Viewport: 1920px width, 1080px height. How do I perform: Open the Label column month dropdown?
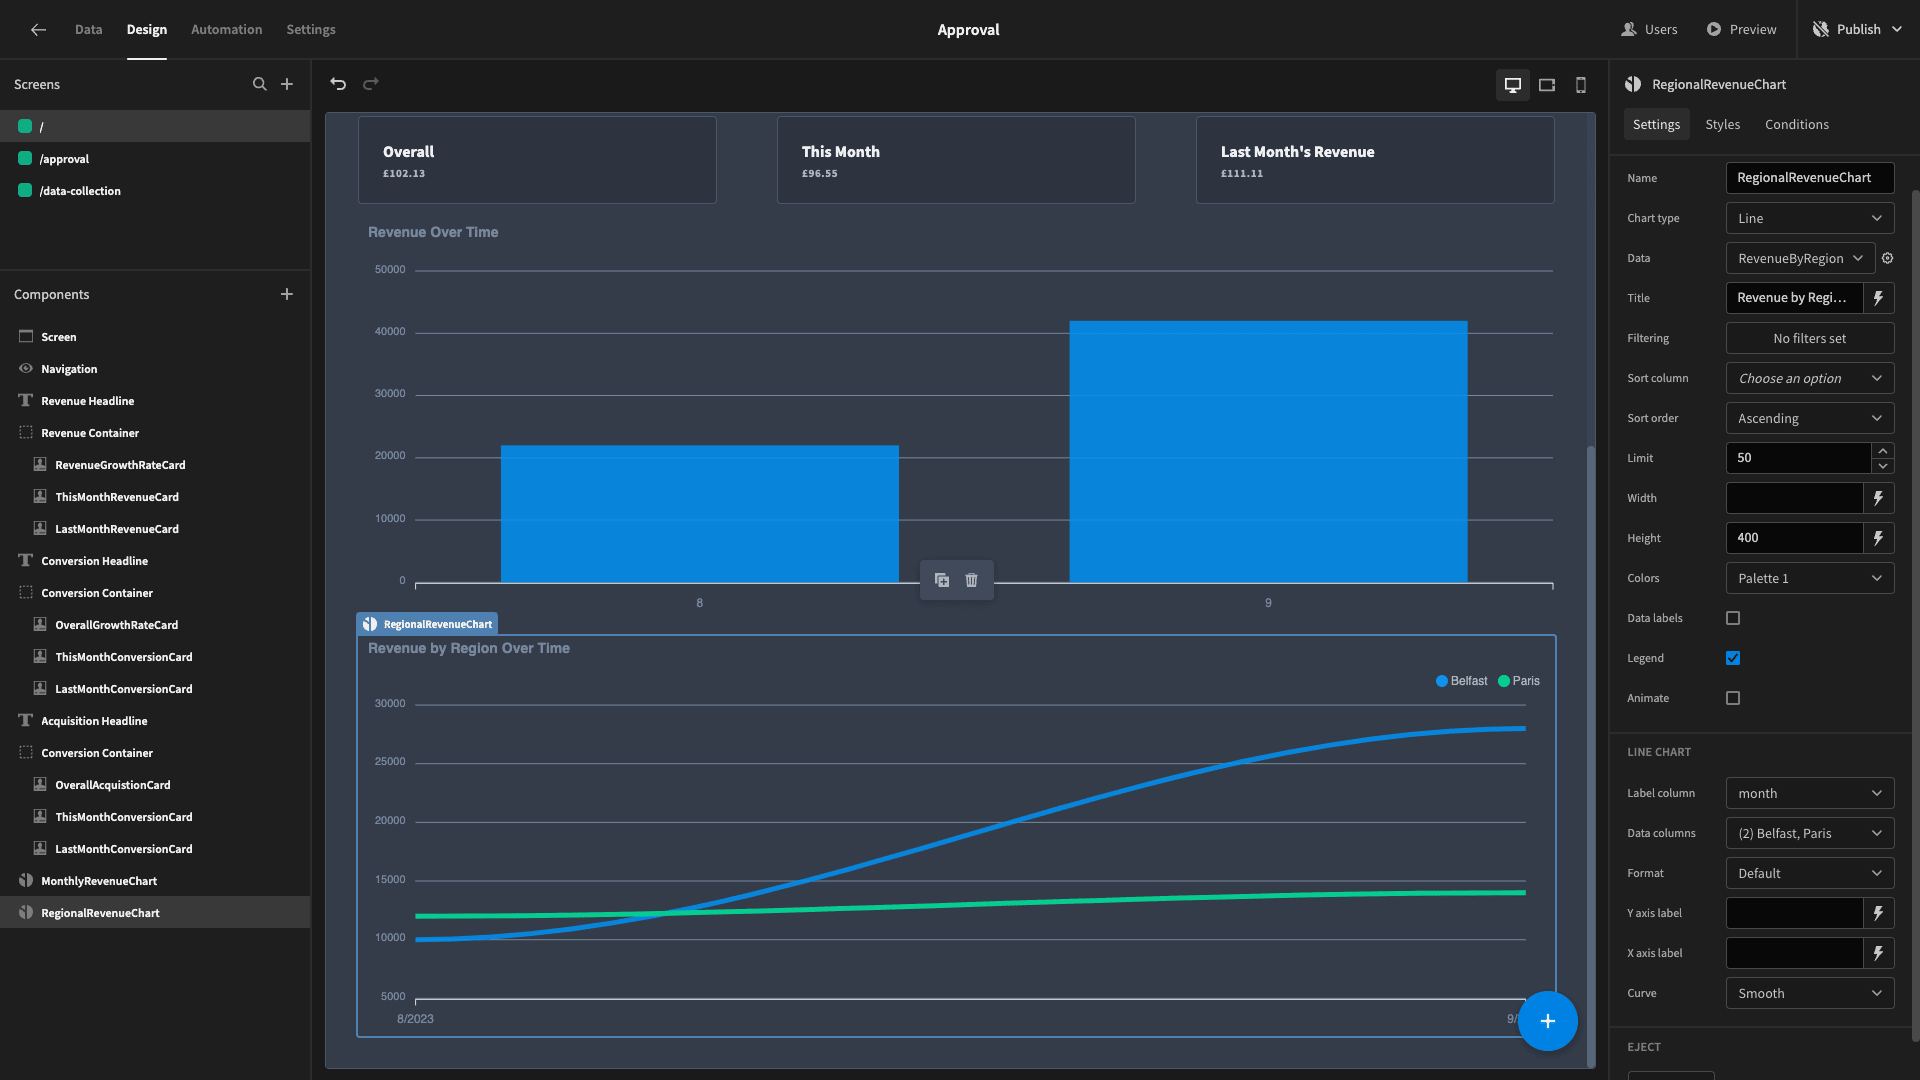coord(1810,793)
